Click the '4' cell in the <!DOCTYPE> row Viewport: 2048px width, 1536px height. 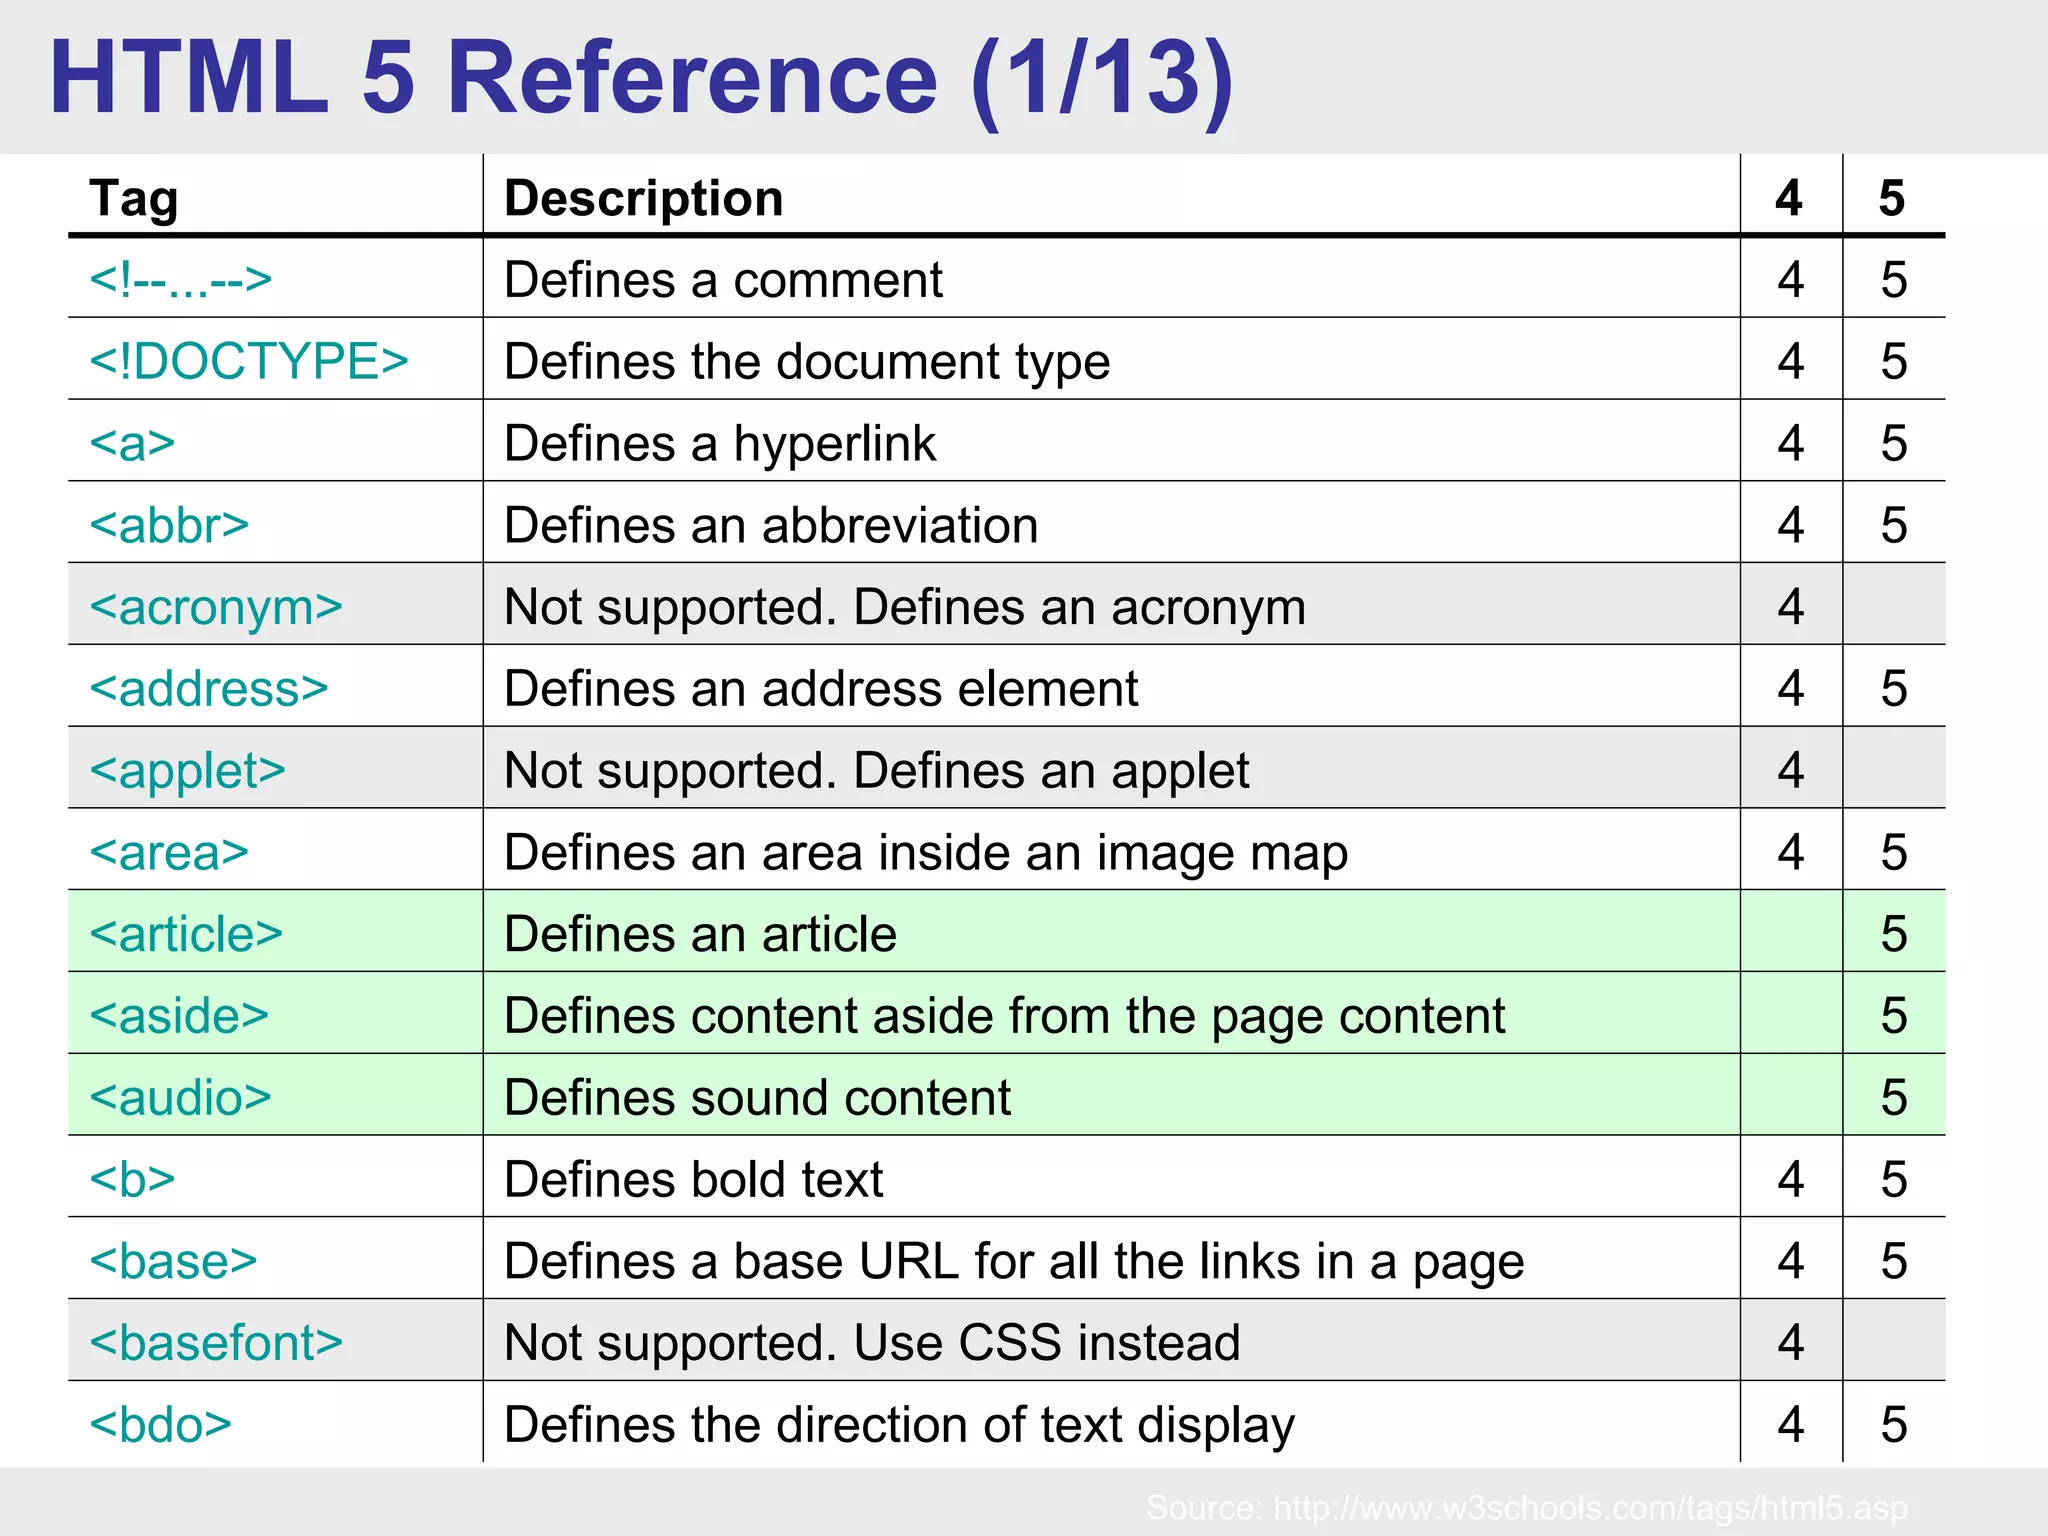(1791, 362)
